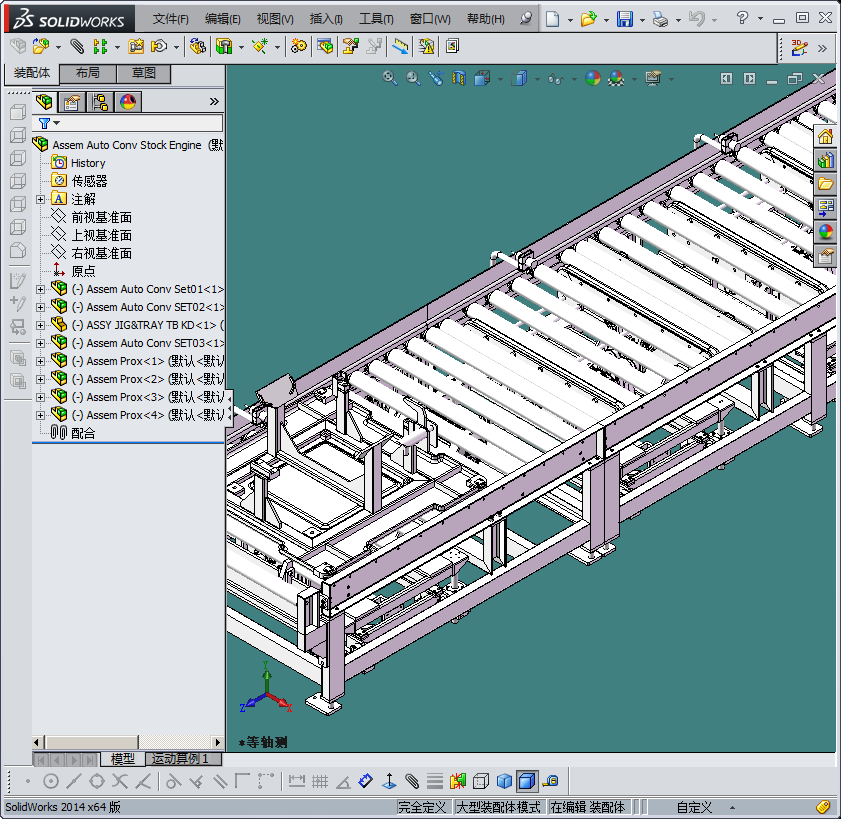Screen dimensions: 841x819
Task: Toggle shaded with edges display mode
Action: click(527, 781)
